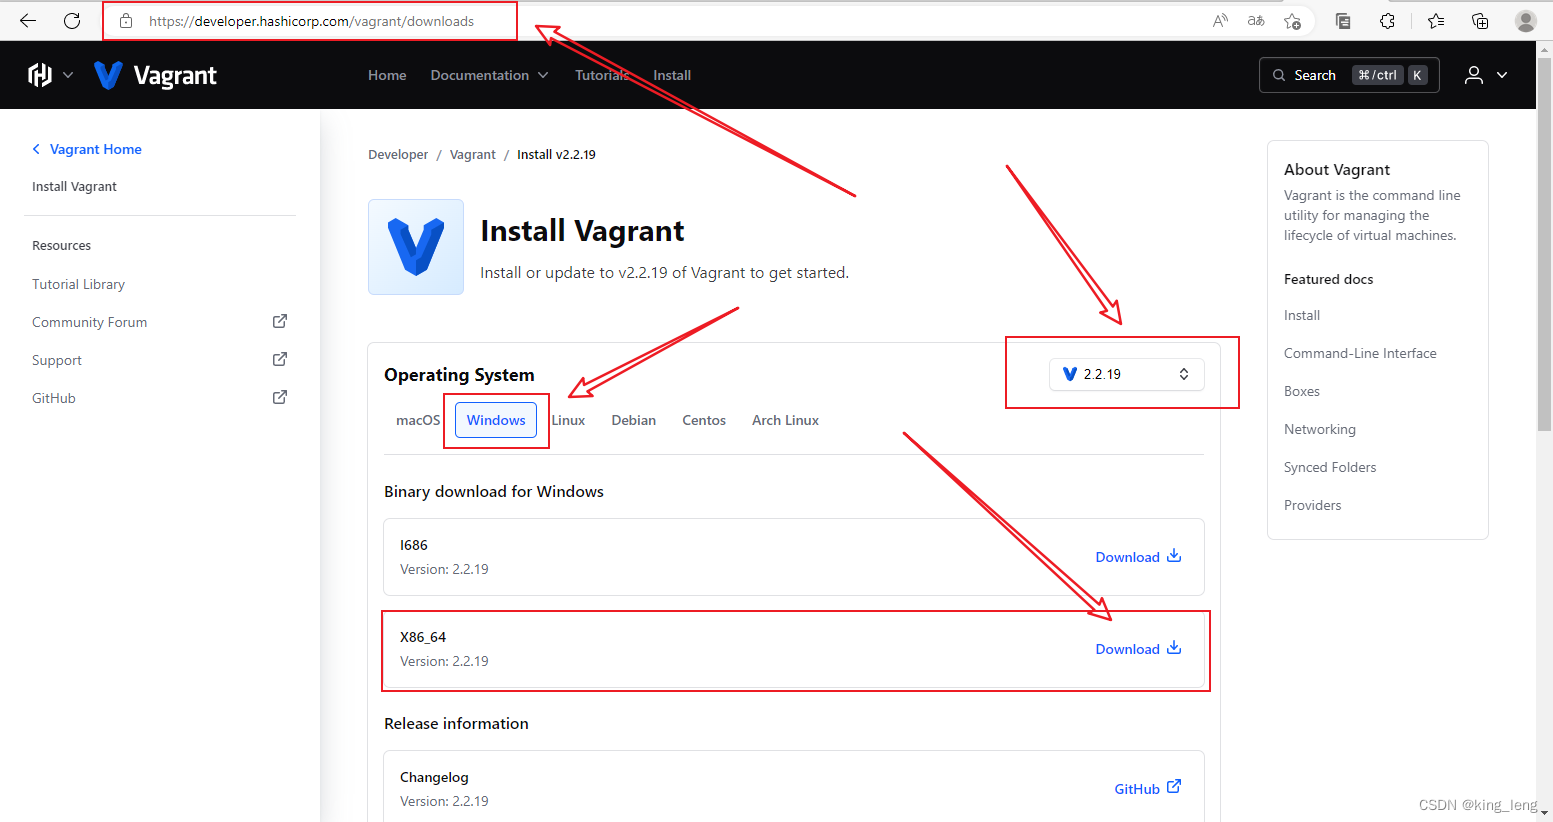Open the browser collections icon
The image size is (1553, 822).
[x=1480, y=21]
